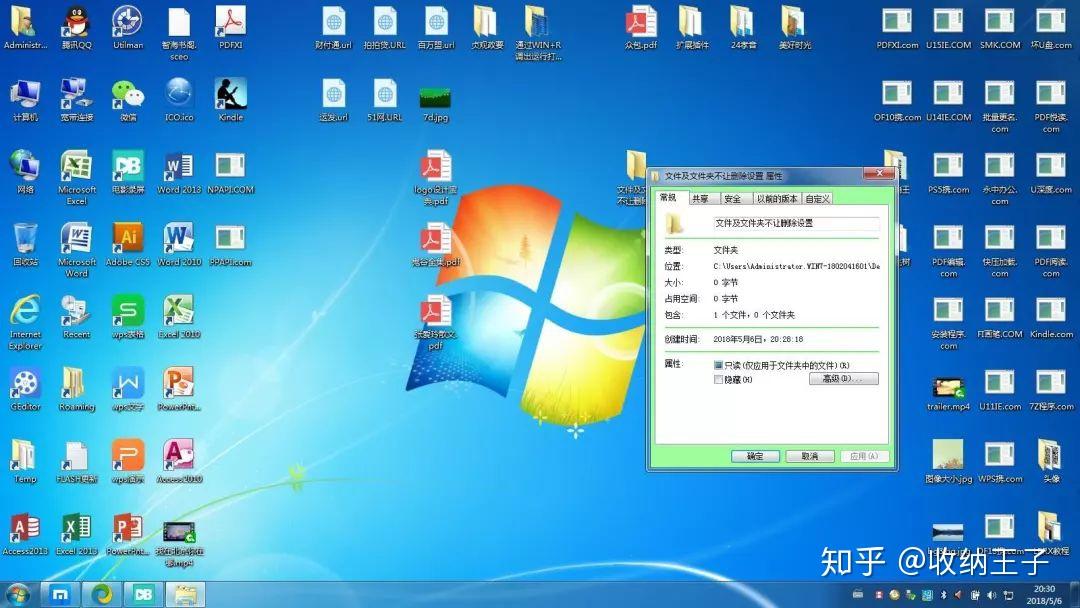1080x608 pixels.
Task: Open the Kindle desktop shortcut
Action: click(231, 95)
